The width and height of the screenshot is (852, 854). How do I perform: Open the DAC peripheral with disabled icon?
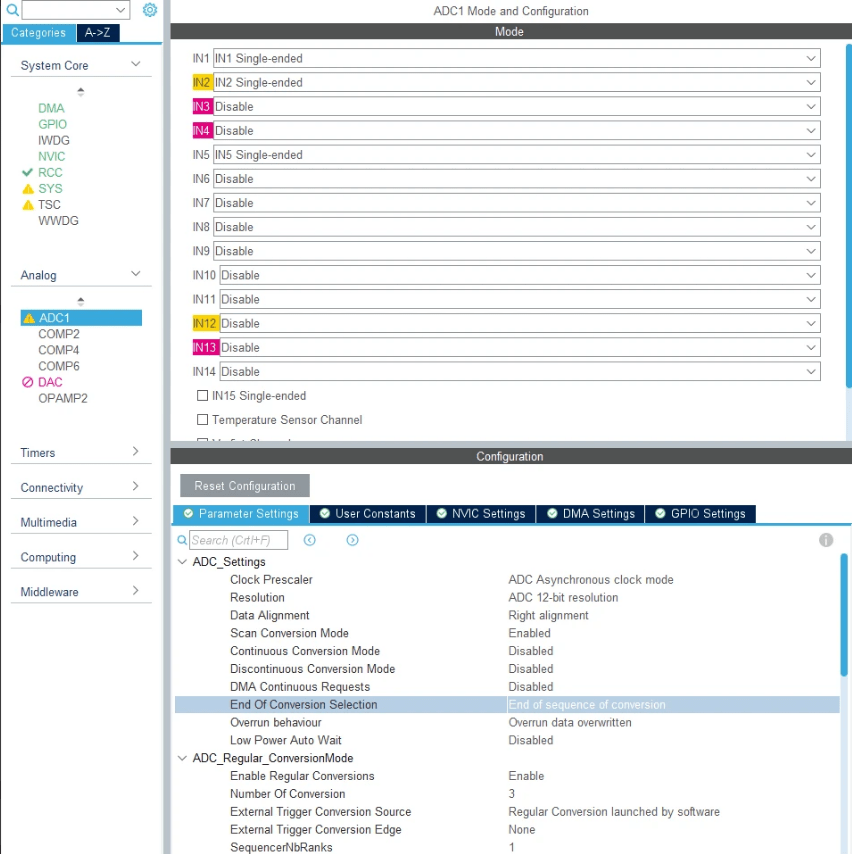point(50,382)
